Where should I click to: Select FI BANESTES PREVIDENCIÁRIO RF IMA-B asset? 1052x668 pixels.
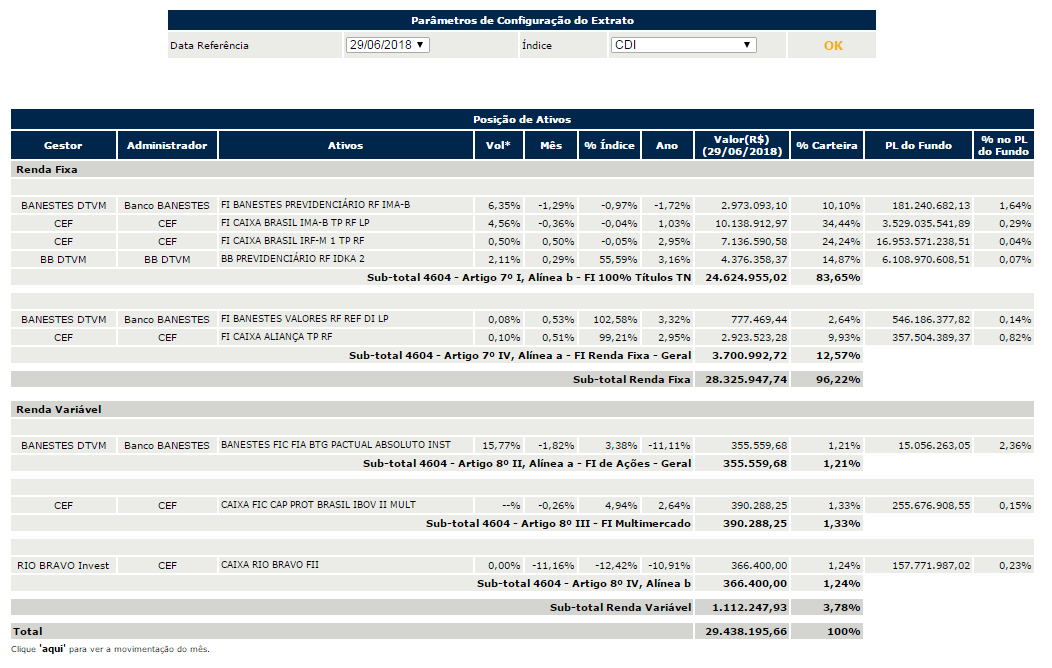click(x=315, y=205)
